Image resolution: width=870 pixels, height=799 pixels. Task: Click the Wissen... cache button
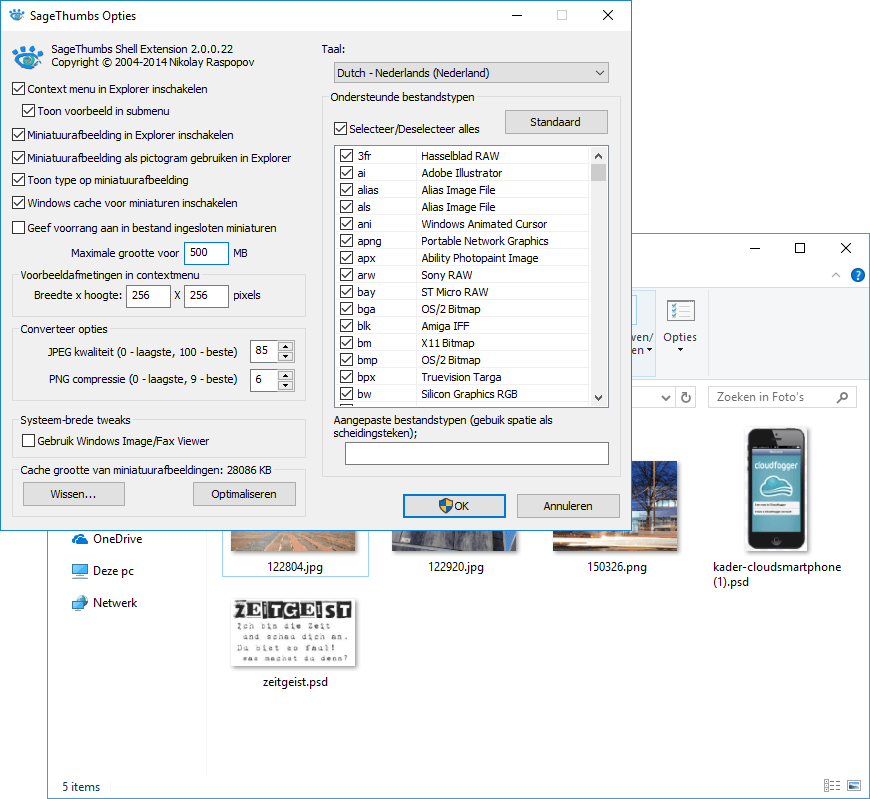tap(74, 494)
